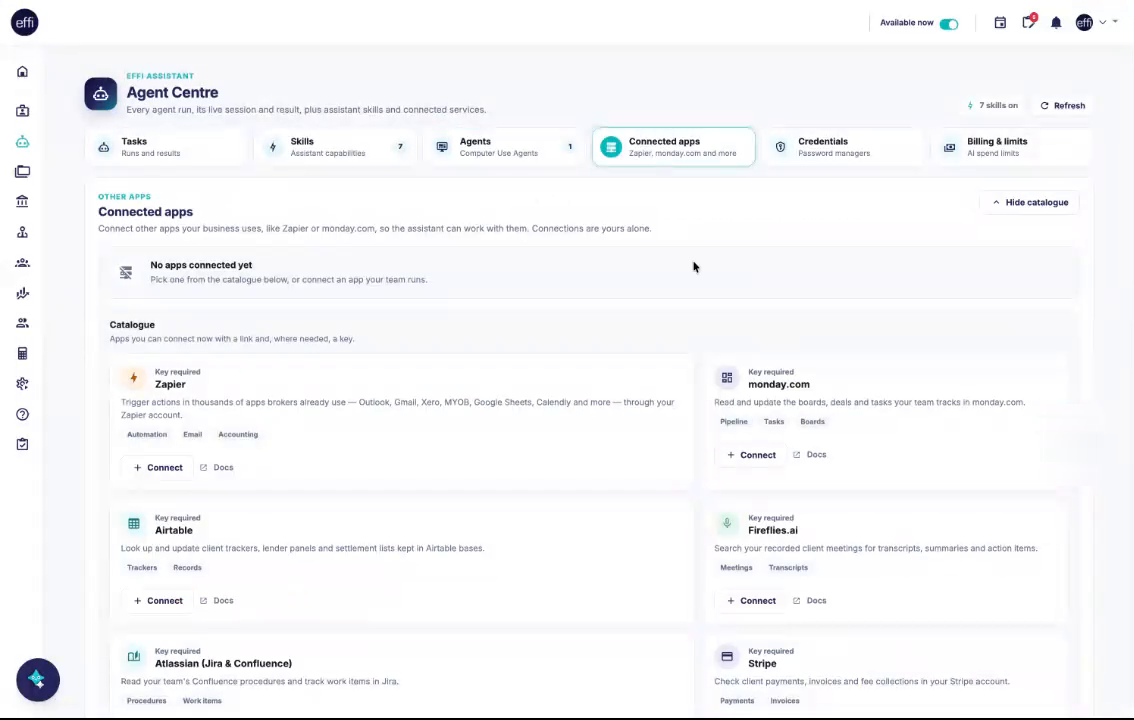Click the Agent Centre robot icon

(x=101, y=94)
